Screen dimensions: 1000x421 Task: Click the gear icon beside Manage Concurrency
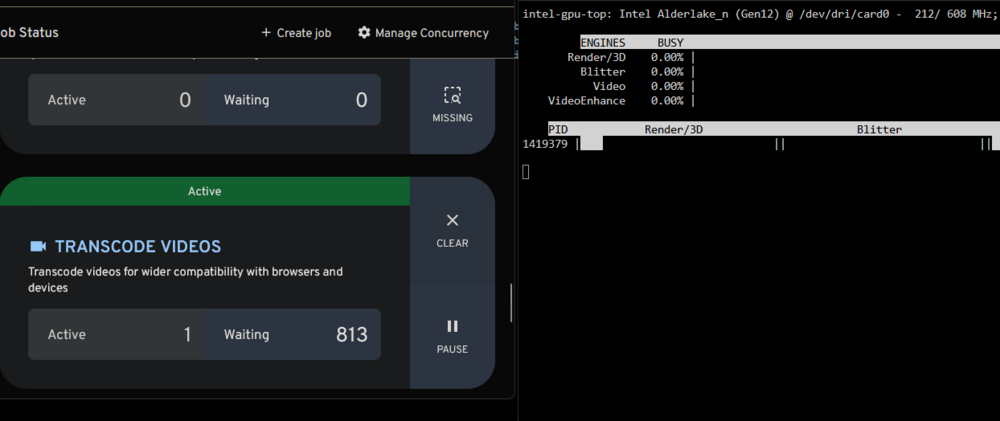coord(364,33)
